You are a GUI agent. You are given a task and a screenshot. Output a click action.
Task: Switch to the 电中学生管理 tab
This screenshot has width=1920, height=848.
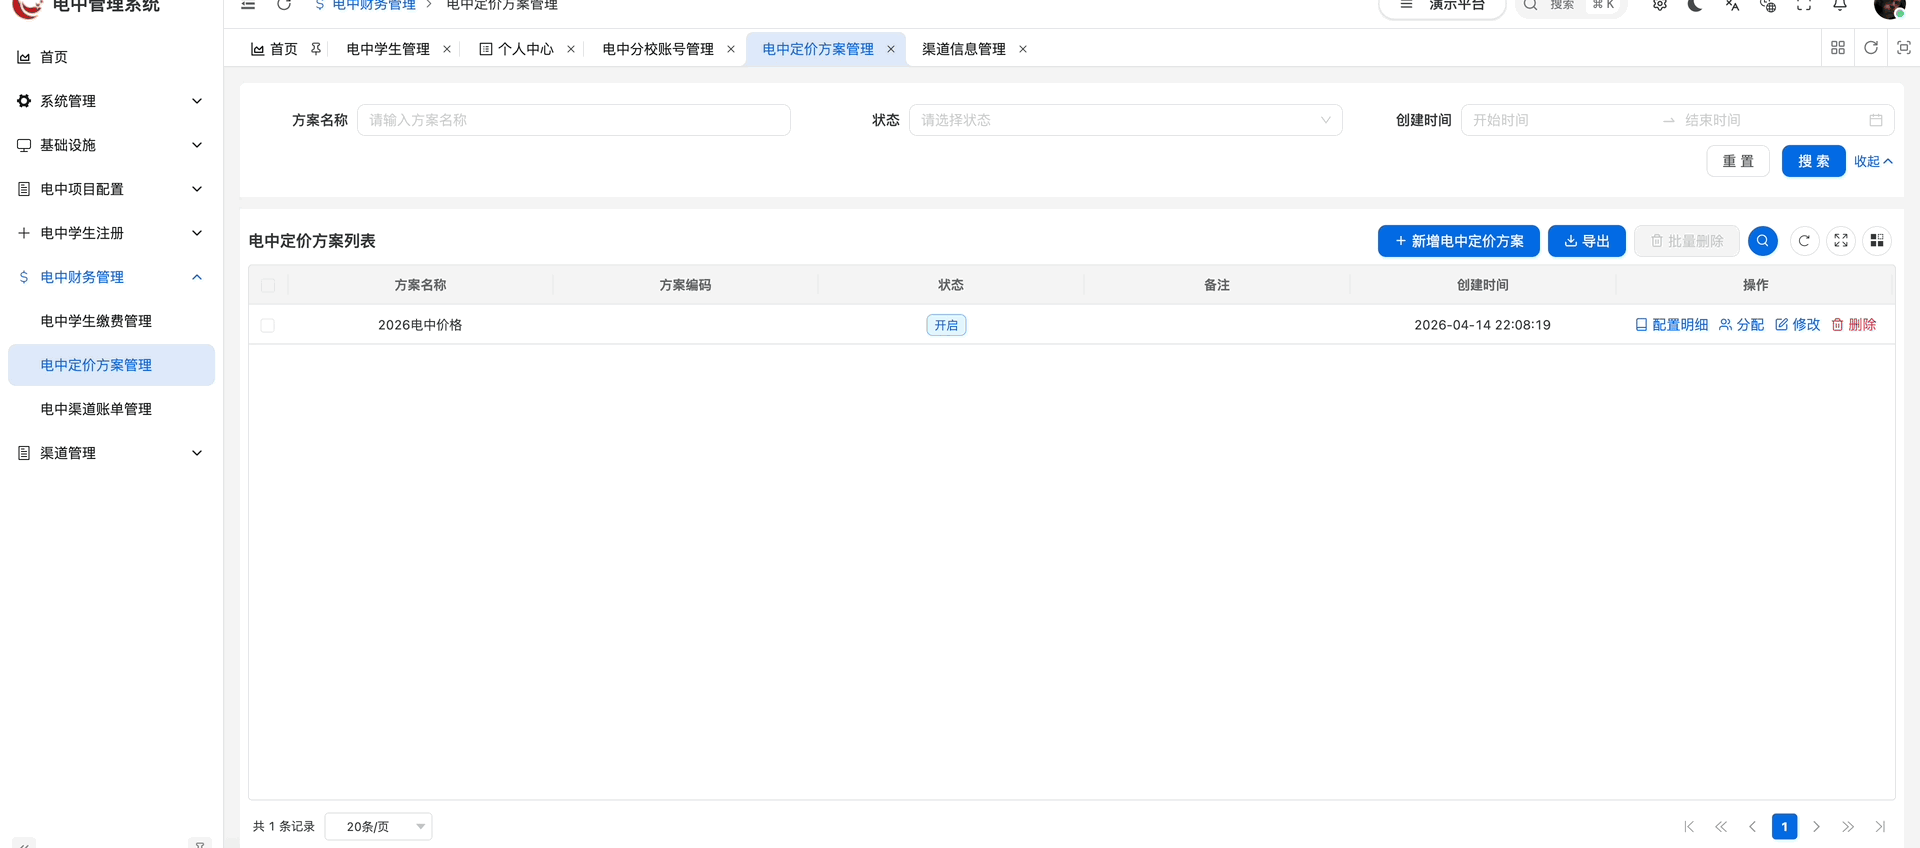coord(388,49)
